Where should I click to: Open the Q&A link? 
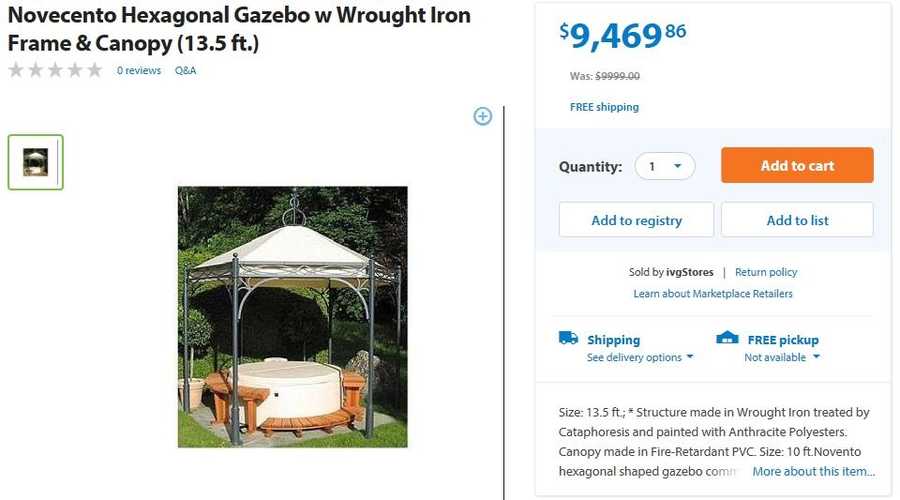pos(186,71)
